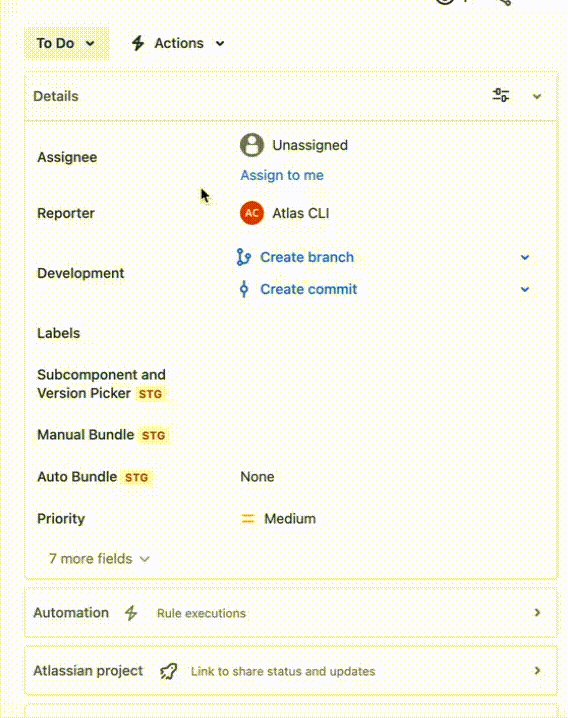Click the Unassigned avatar icon
Image resolution: width=568 pixels, height=718 pixels.
pos(252,145)
